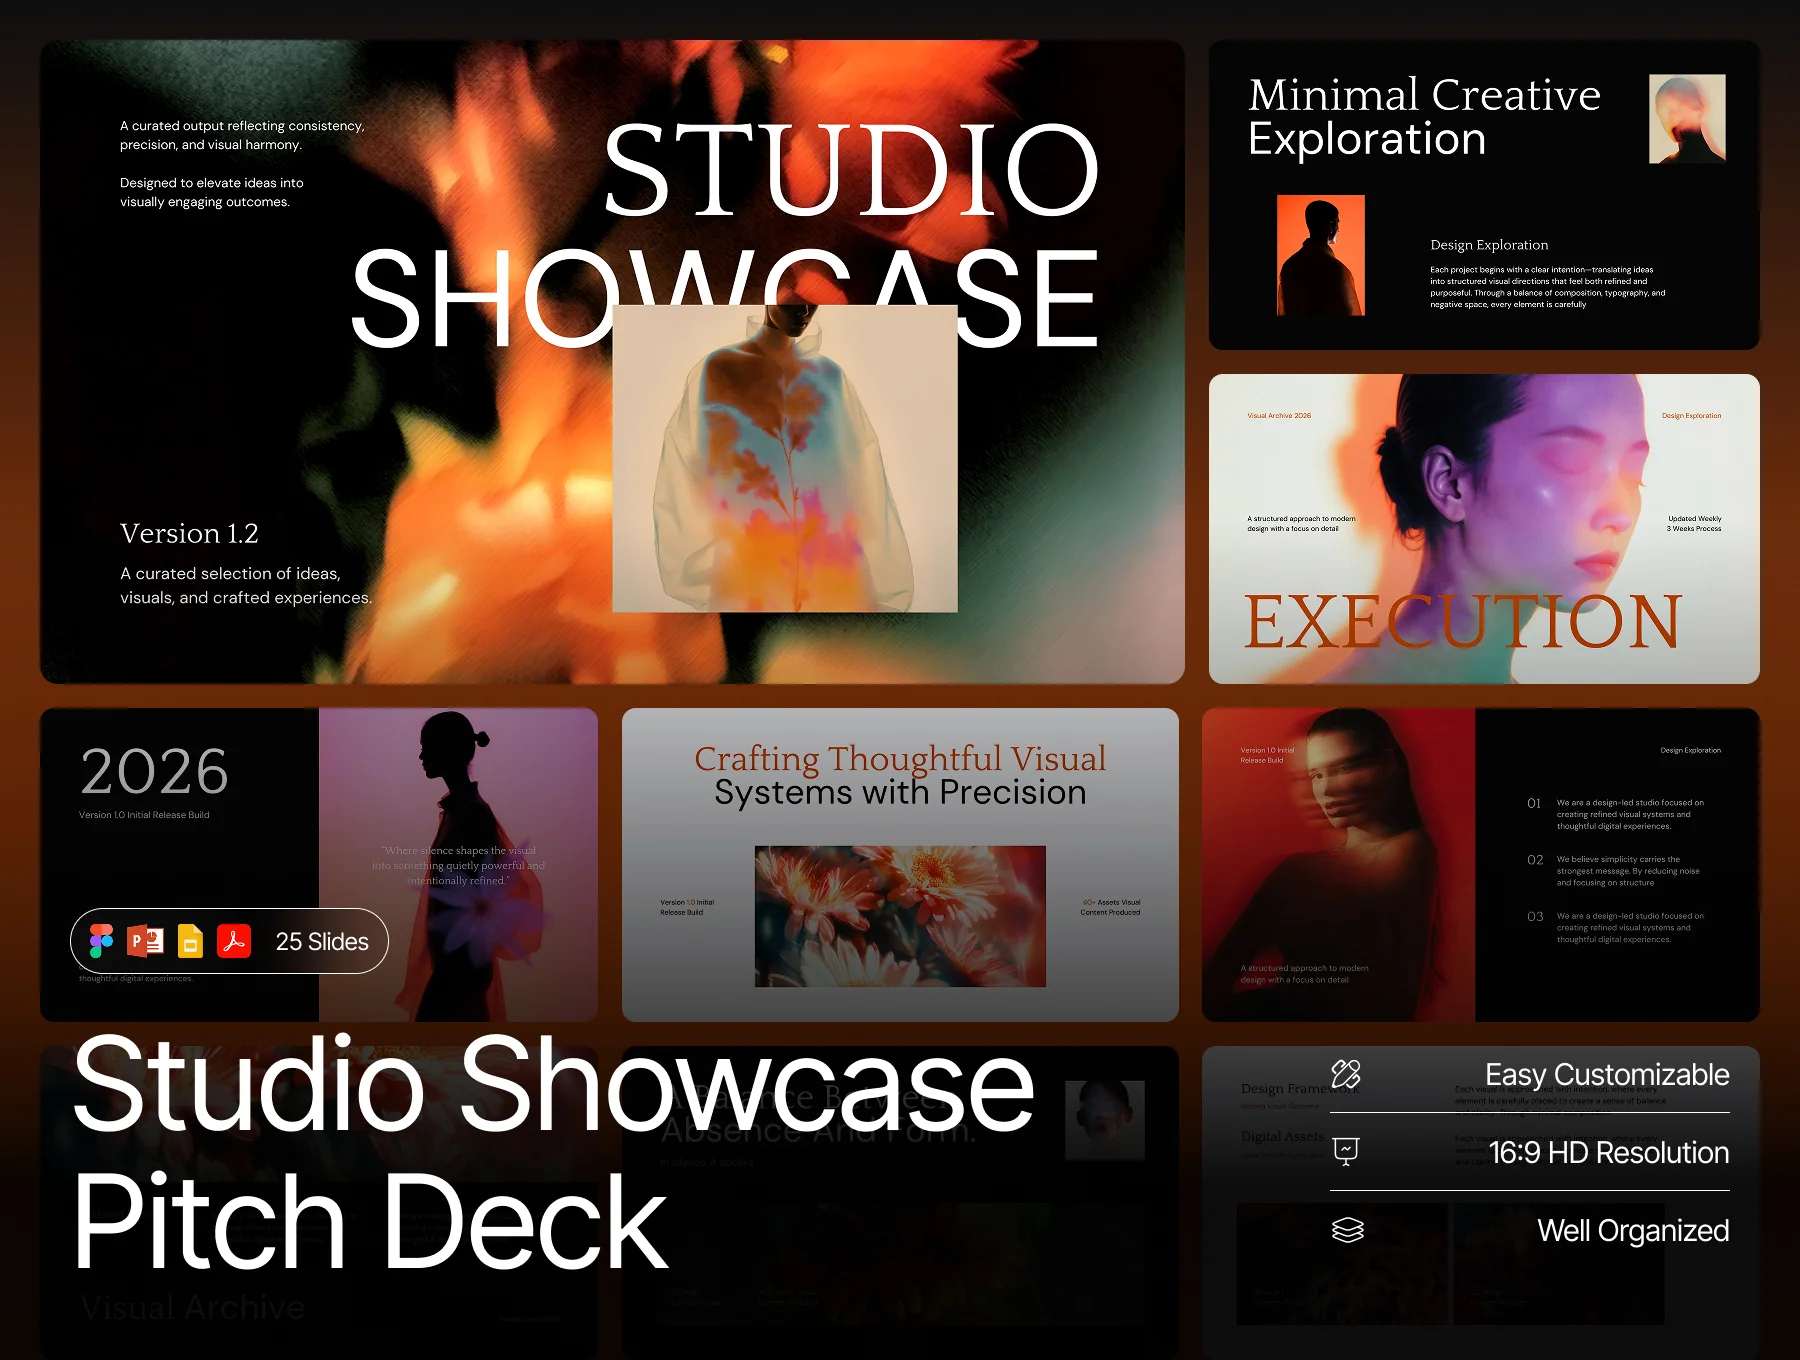
Task: Select the "Version 1.0 Initial Release Build" text under 2026
Action: coord(144,815)
